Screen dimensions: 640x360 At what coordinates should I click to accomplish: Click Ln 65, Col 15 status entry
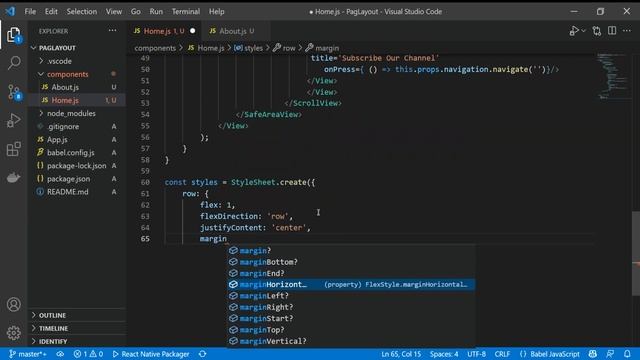(401, 354)
